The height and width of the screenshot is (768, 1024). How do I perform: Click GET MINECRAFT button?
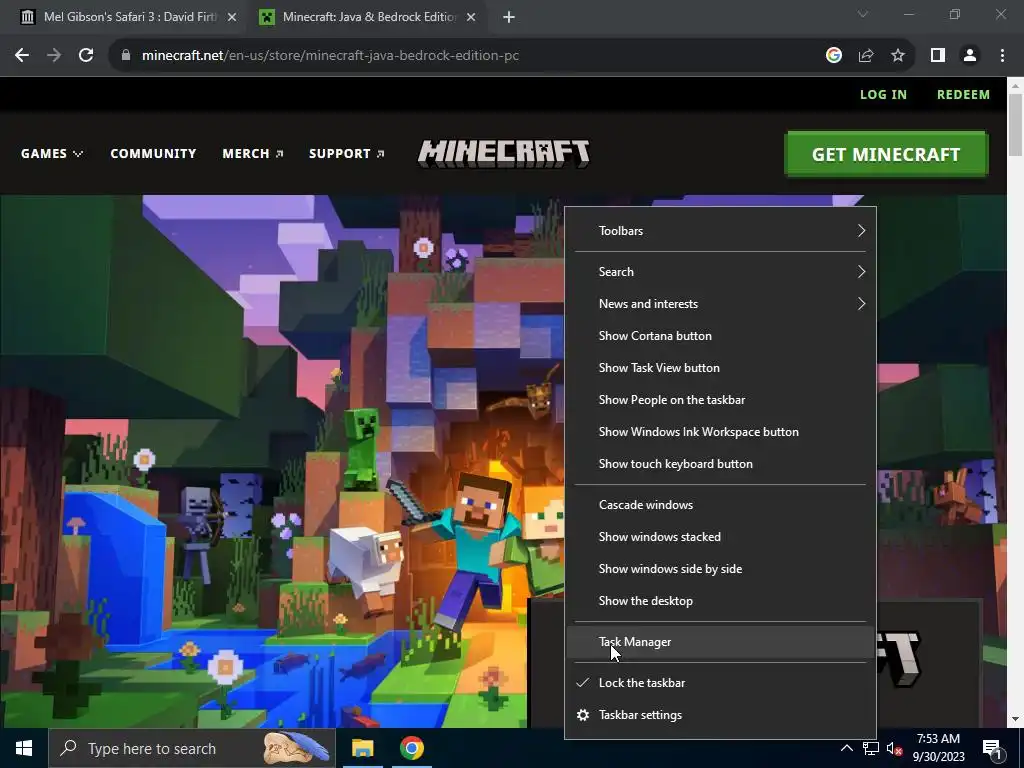click(886, 155)
